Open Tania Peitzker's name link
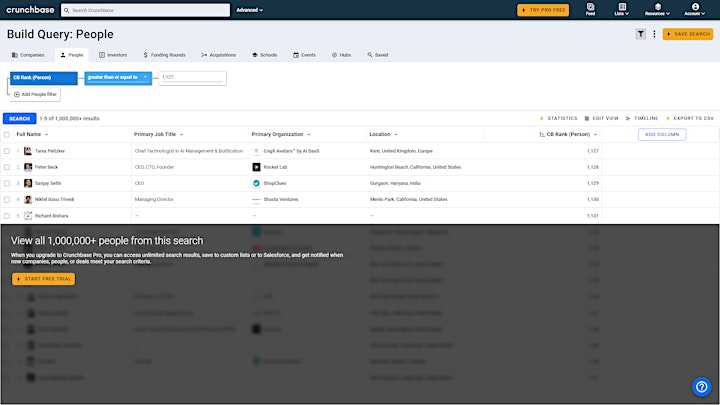The image size is (720, 405). 50,151
